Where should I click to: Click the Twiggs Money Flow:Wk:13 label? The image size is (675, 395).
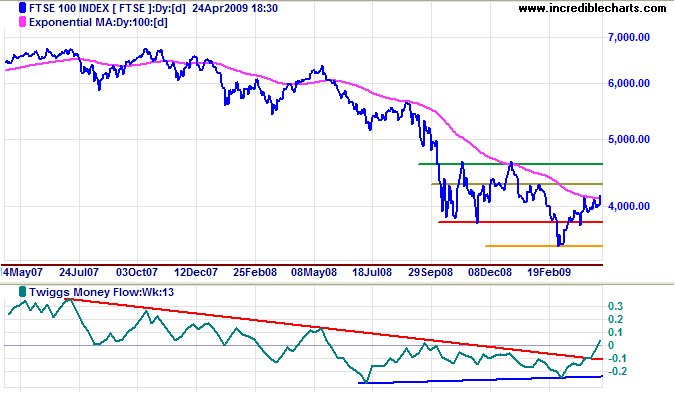[102, 292]
